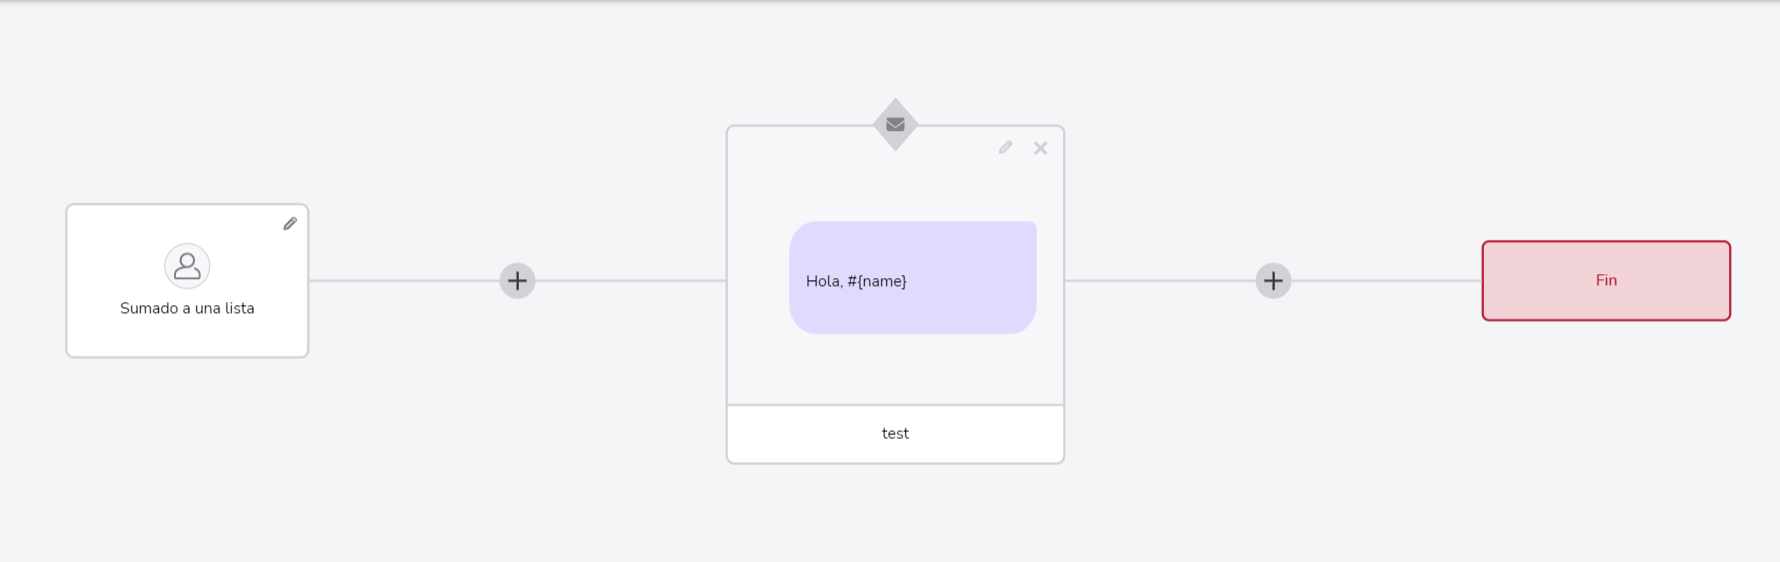Select the "Sumado a una lista" label
Viewport: 1780px width, 562px height.
pyautogui.click(x=187, y=308)
